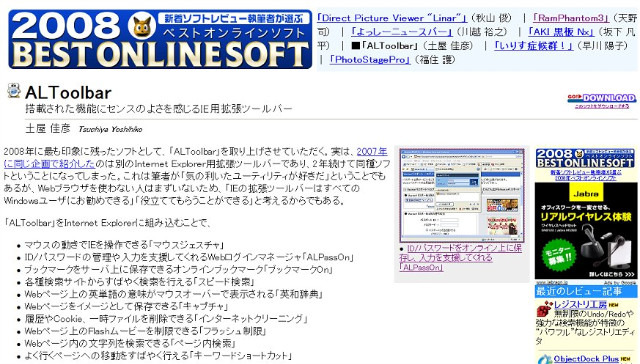
Task: Click the ALToolbar subtitle about the IE toolbar
Action: pyautogui.click(x=159, y=109)
